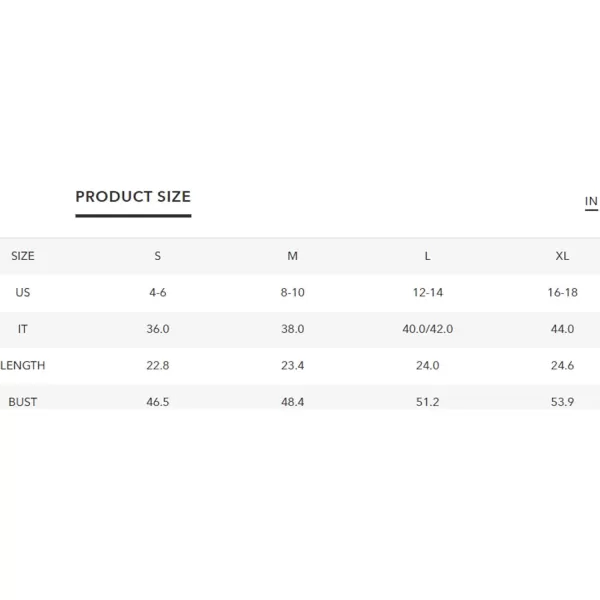600x600 pixels.
Task: Click the BUST row label
Action: pyautogui.click(x=23, y=402)
